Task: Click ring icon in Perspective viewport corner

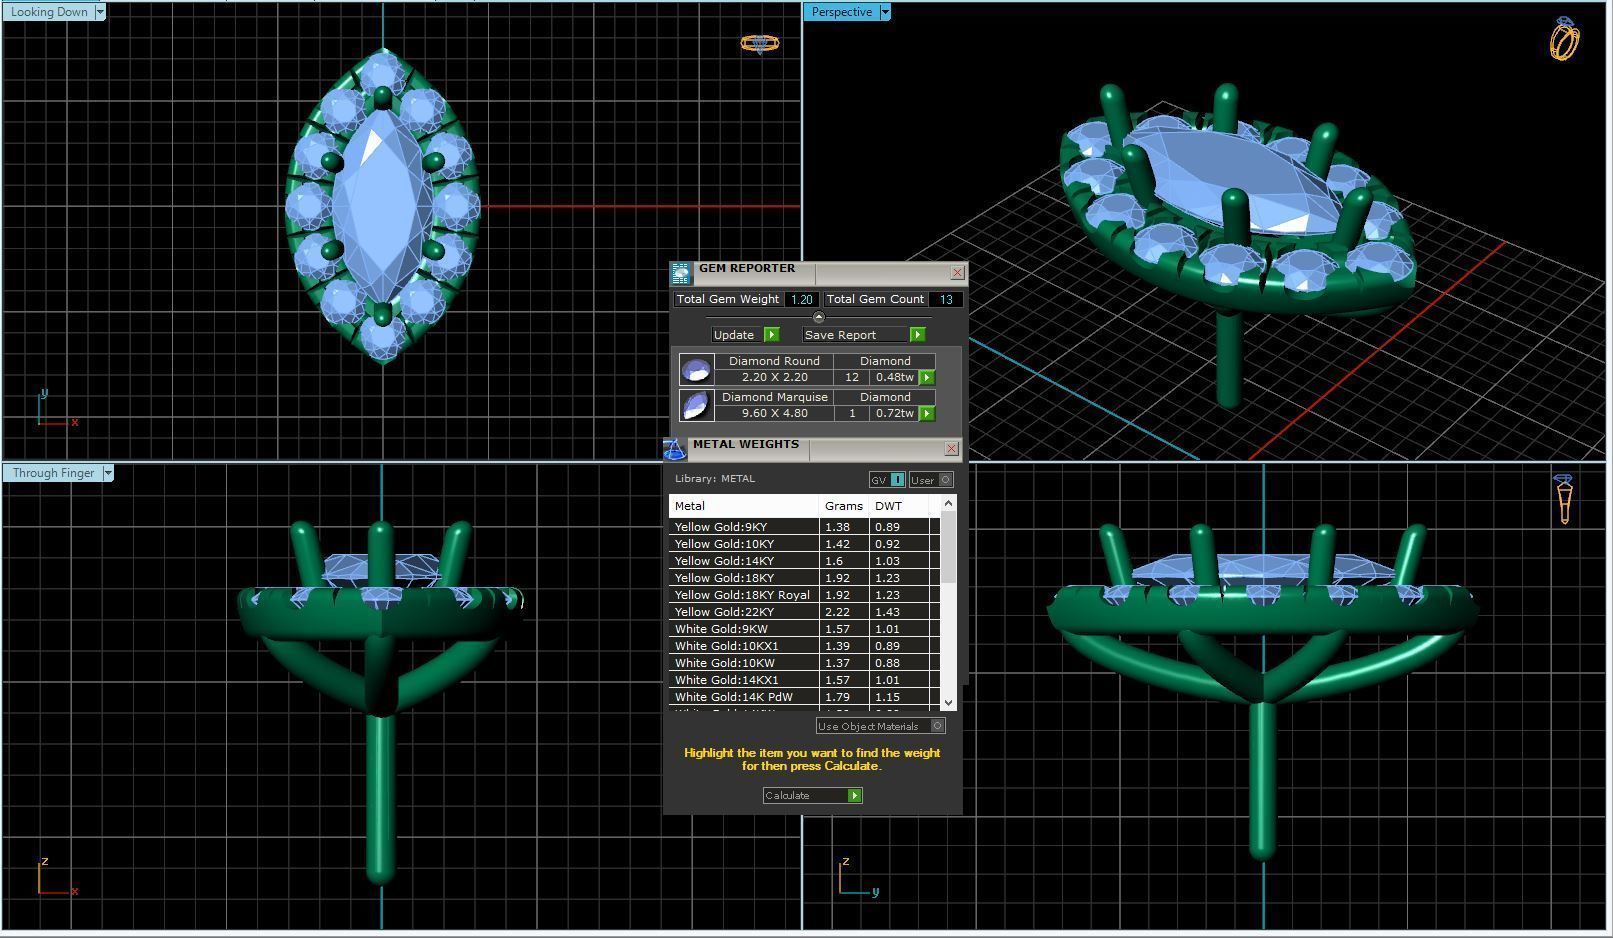Action: click(1565, 39)
